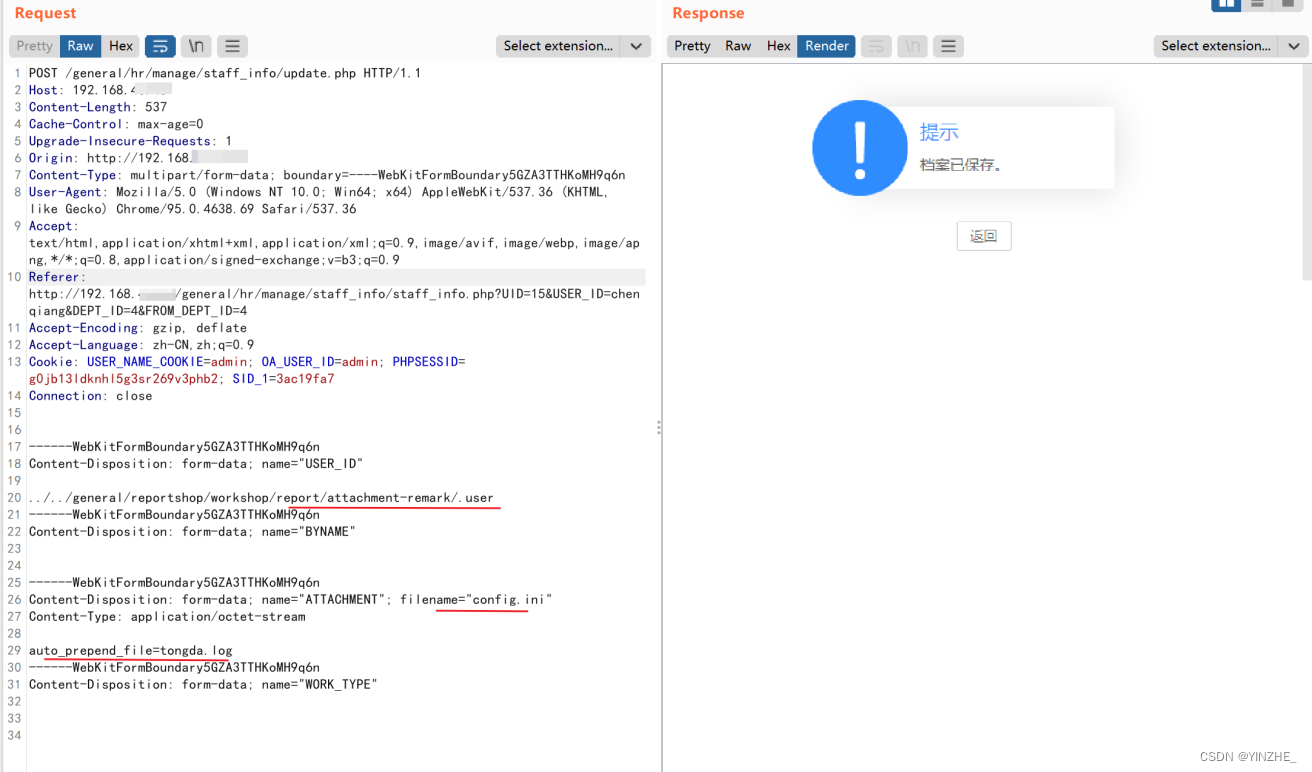Screen dimensions: 1312x772
Task: Click the attachment-remark/.user path line
Action: pos(261,498)
